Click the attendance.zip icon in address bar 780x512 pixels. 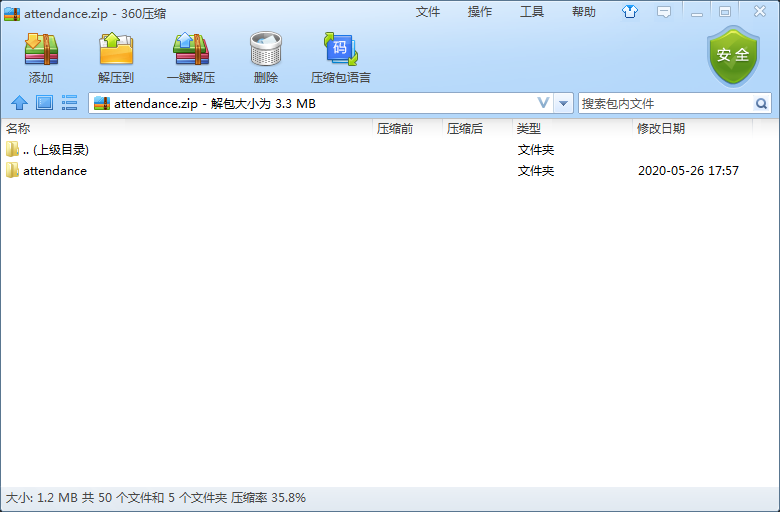(x=102, y=103)
